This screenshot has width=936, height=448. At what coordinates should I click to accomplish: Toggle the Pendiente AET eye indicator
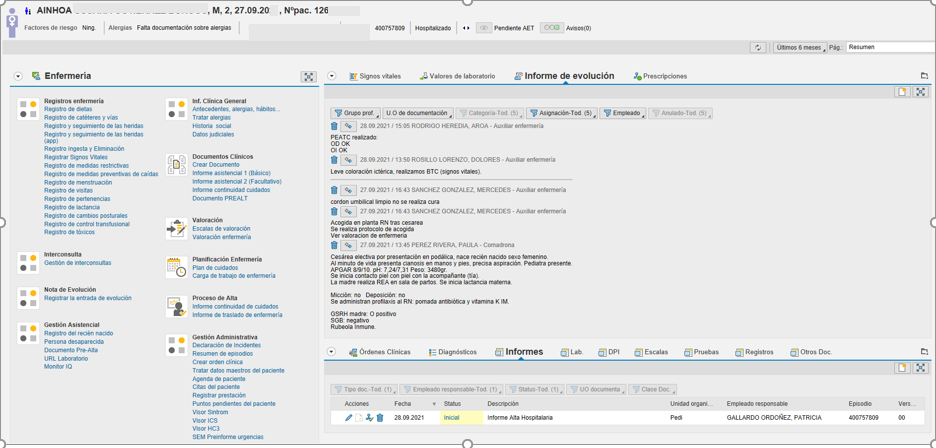tap(484, 28)
